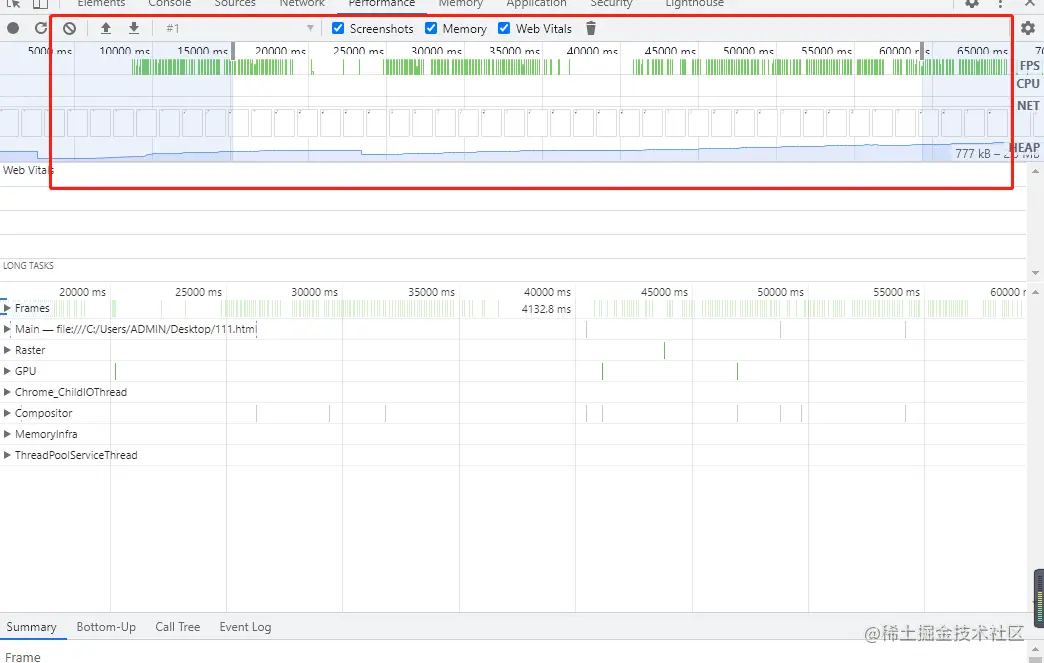
Task: Open the Lighthouse panel tab
Action: (694, 3)
